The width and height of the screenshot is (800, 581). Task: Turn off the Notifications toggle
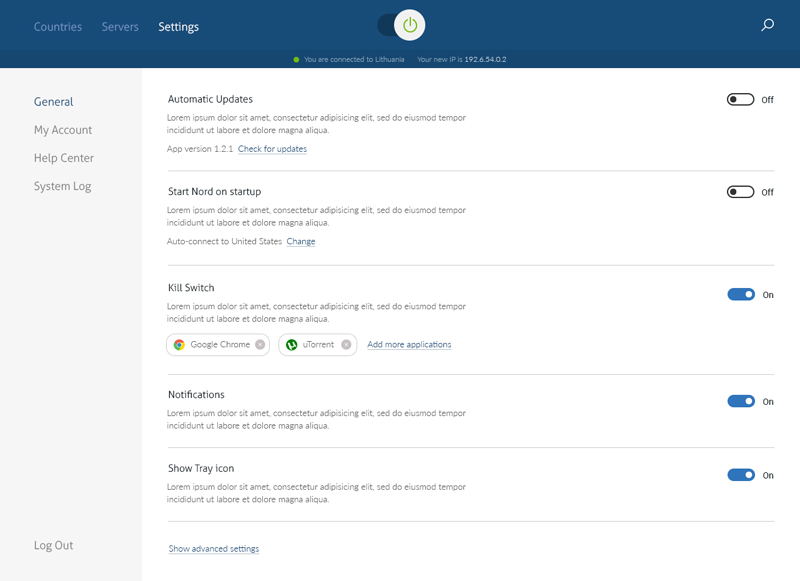coord(741,401)
